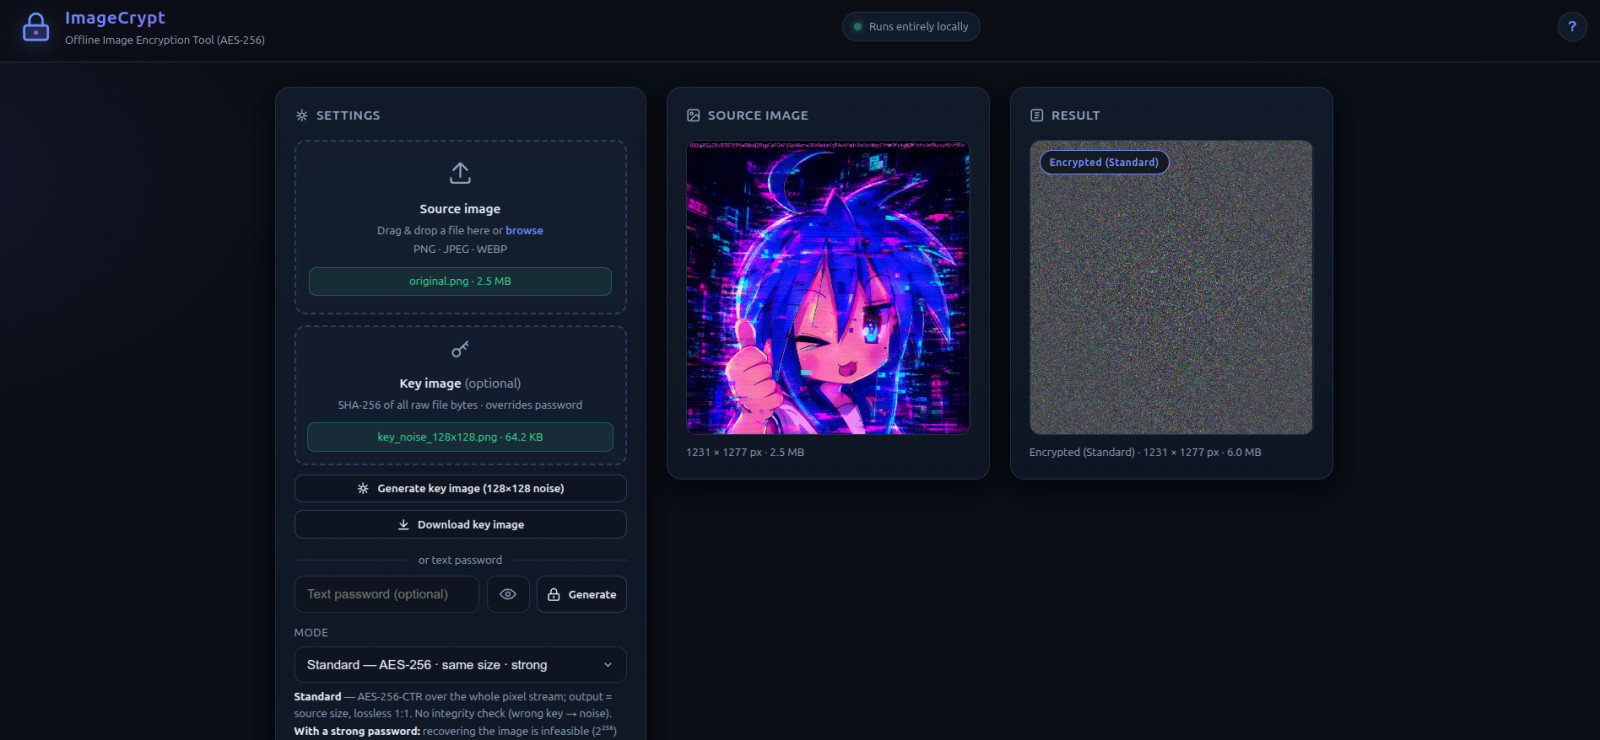Click the ImageCrypt title text
1600x740 pixels.
click(115, 18)
